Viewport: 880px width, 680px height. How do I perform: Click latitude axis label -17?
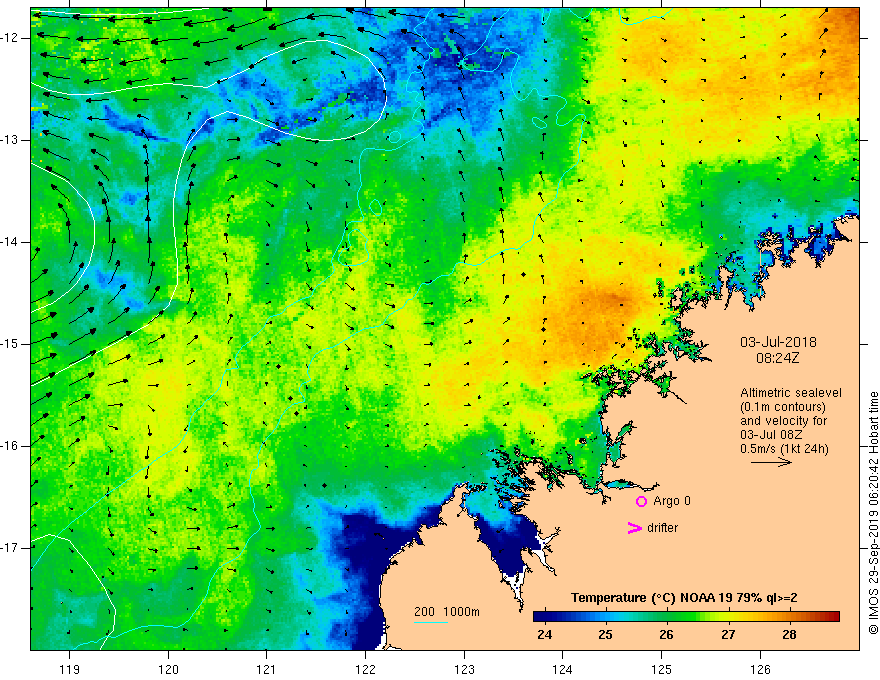click(10, 548)
